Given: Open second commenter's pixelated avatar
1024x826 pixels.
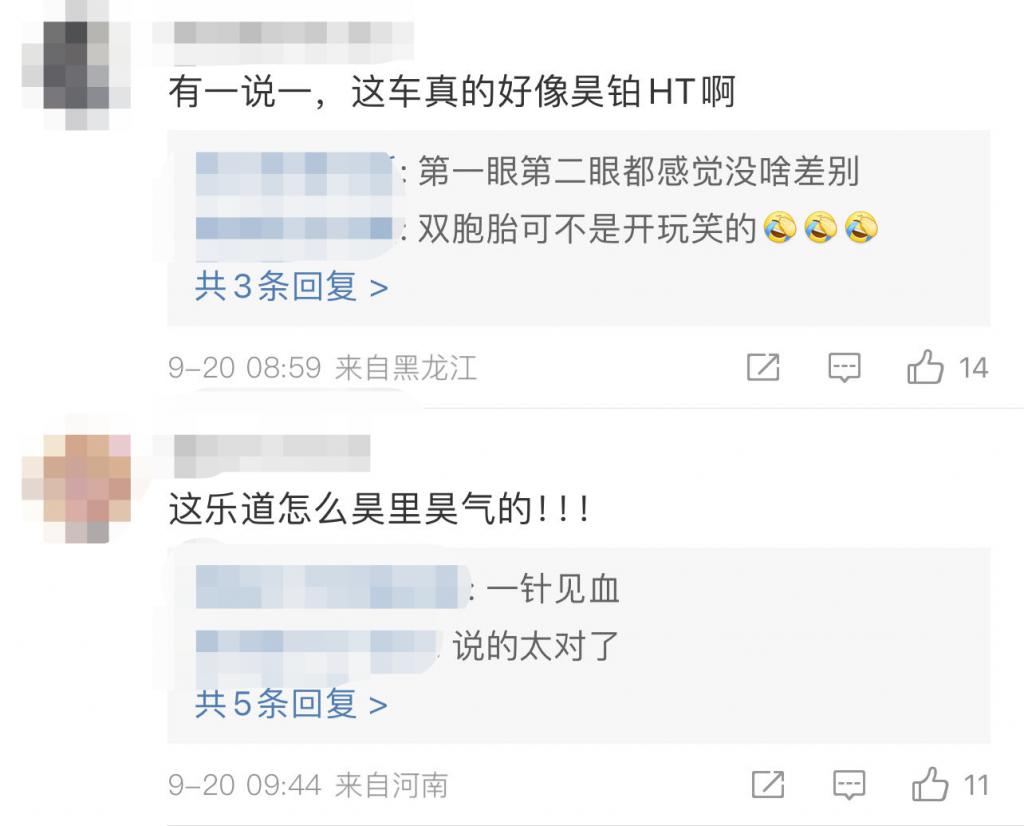Looking at the screenshot, I should [76, 488].
